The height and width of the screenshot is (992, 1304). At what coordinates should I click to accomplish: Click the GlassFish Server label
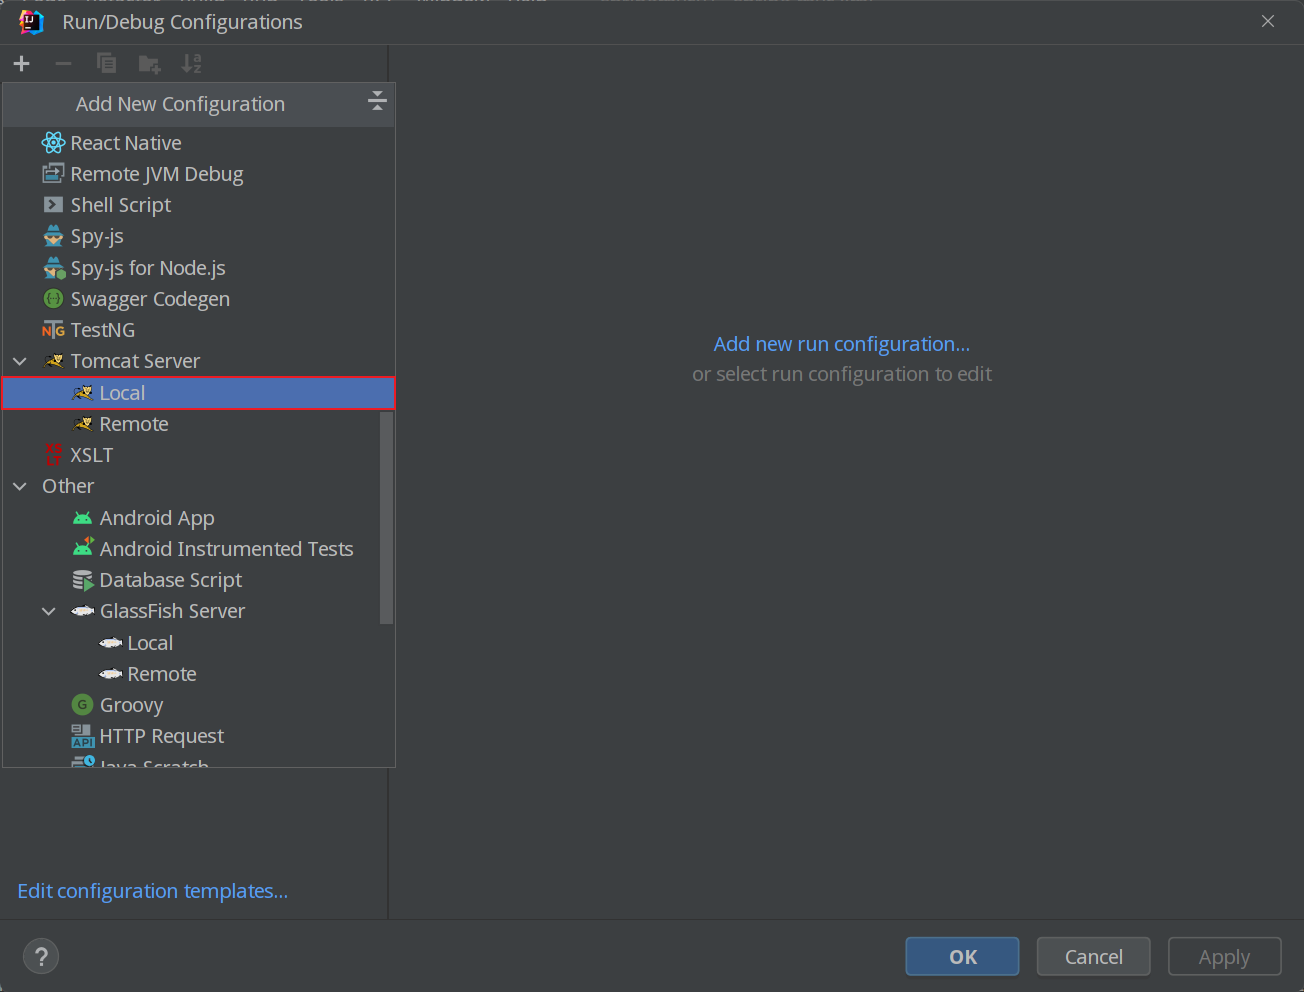pyautogui.click(x=172, y=611)
